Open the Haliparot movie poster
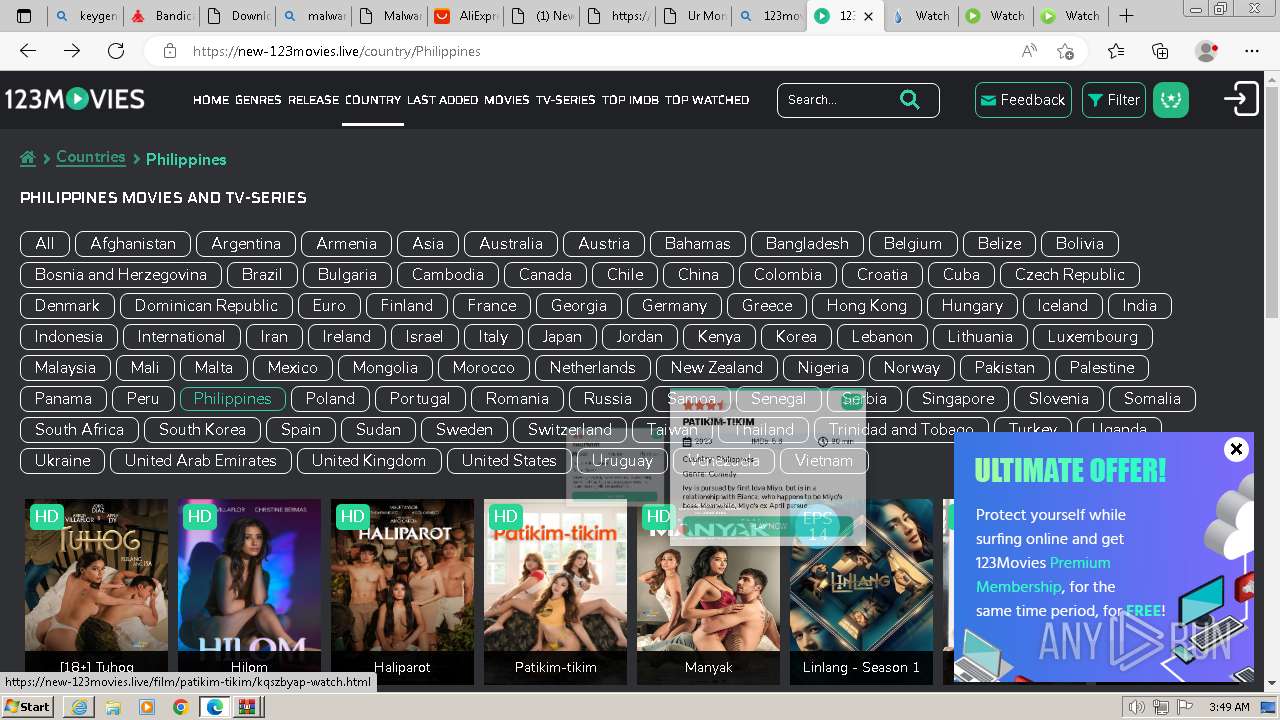 point(402,590)
